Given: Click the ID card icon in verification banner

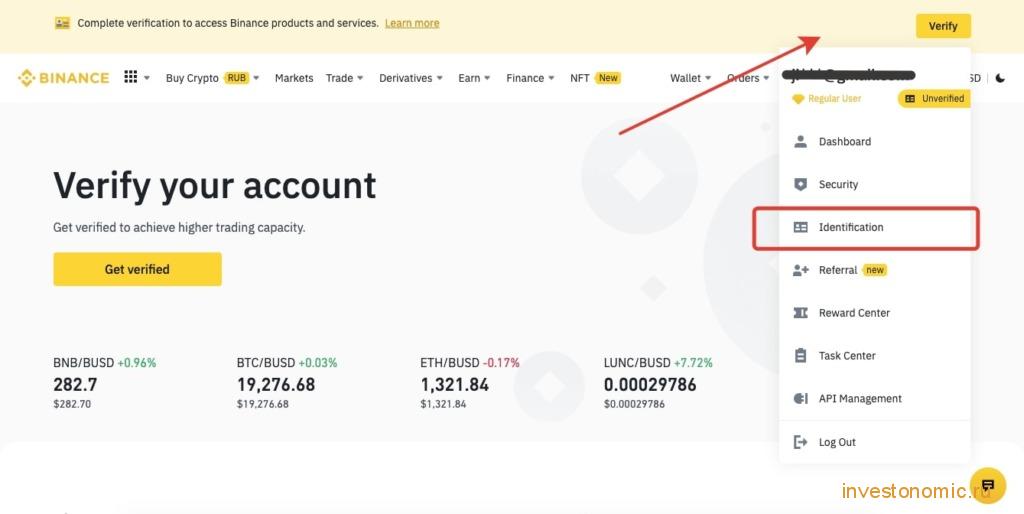Looking at the screenshot, I should [62, 23].
